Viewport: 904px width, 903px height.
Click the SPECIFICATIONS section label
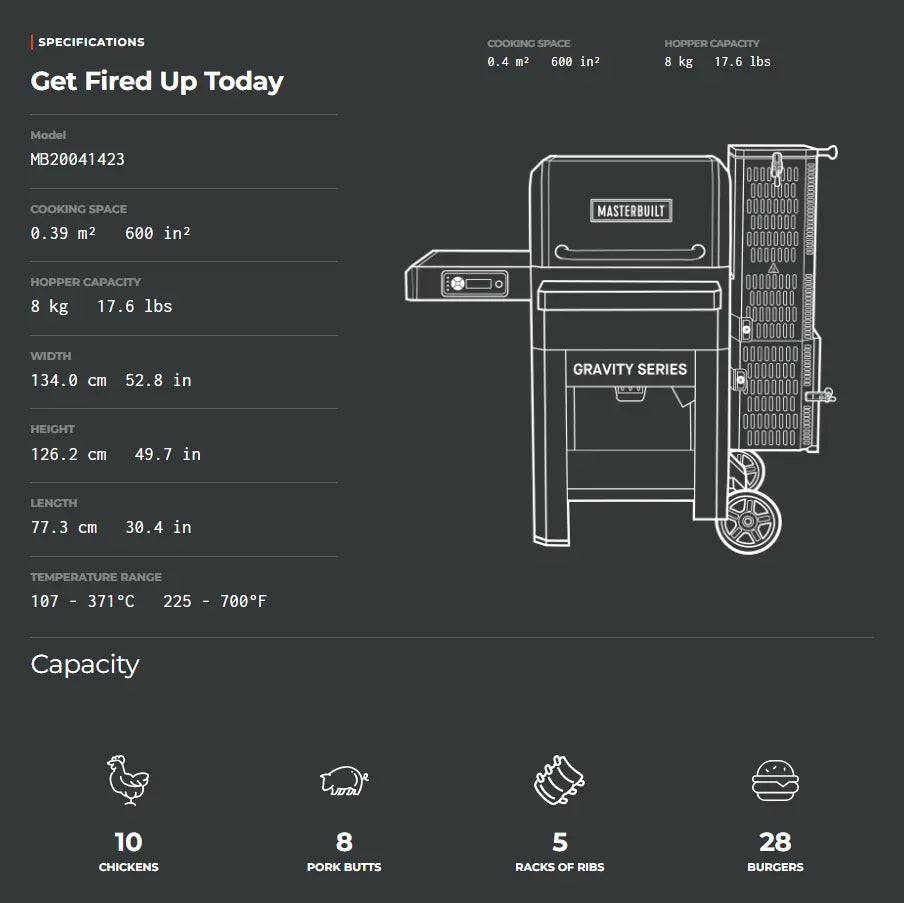pyautogui.click(x=91, y=42)
